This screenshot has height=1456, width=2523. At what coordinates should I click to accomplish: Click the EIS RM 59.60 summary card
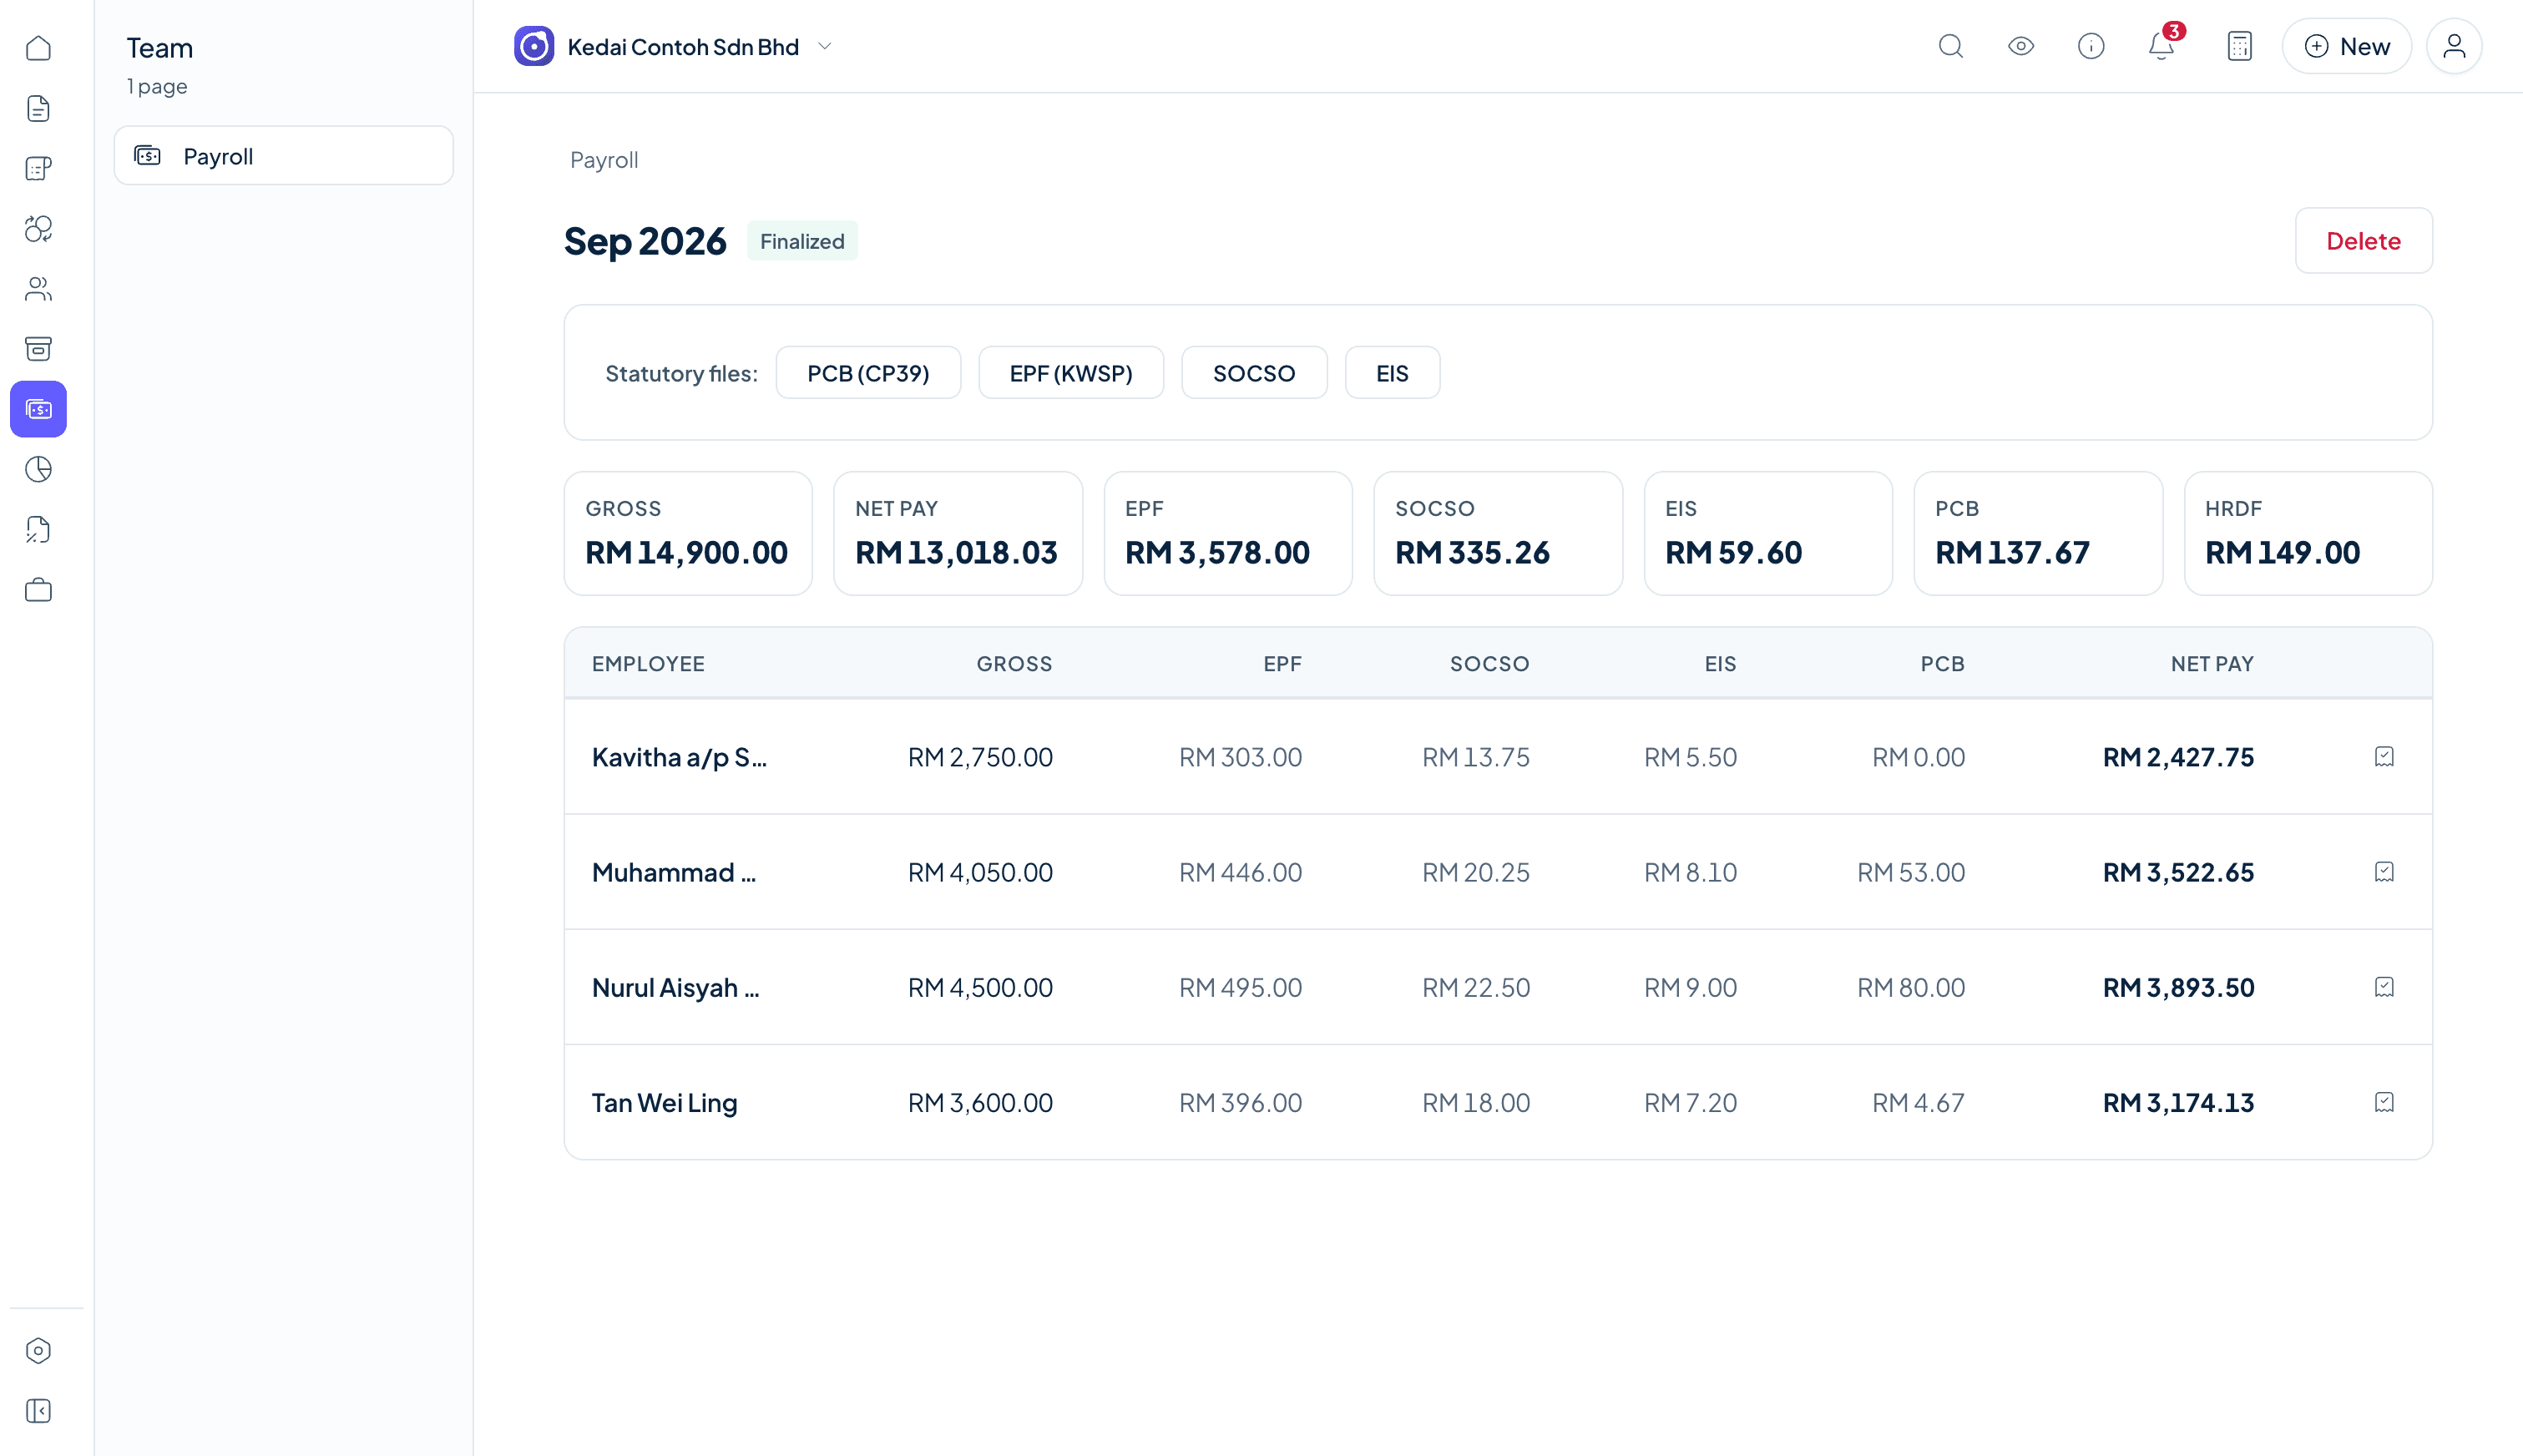(x=1767, y=533)
